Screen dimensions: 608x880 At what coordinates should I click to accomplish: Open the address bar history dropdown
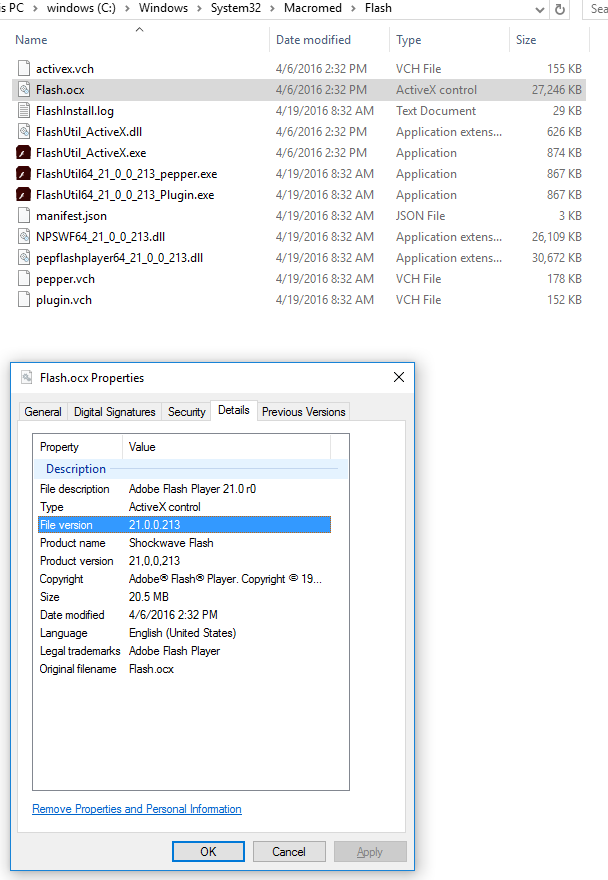540,10
